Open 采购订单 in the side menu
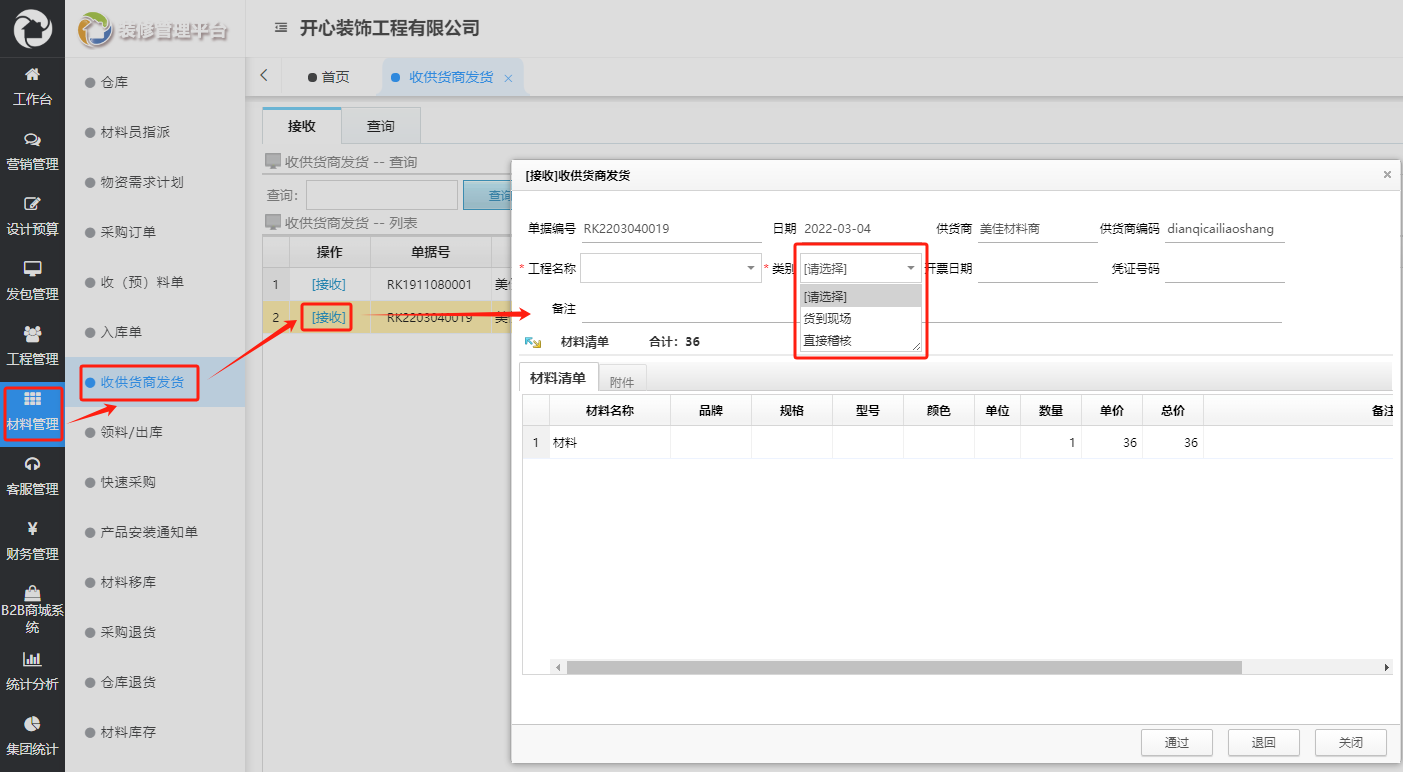This screenshot has width=1403, height=772. (x=128, y=232)
